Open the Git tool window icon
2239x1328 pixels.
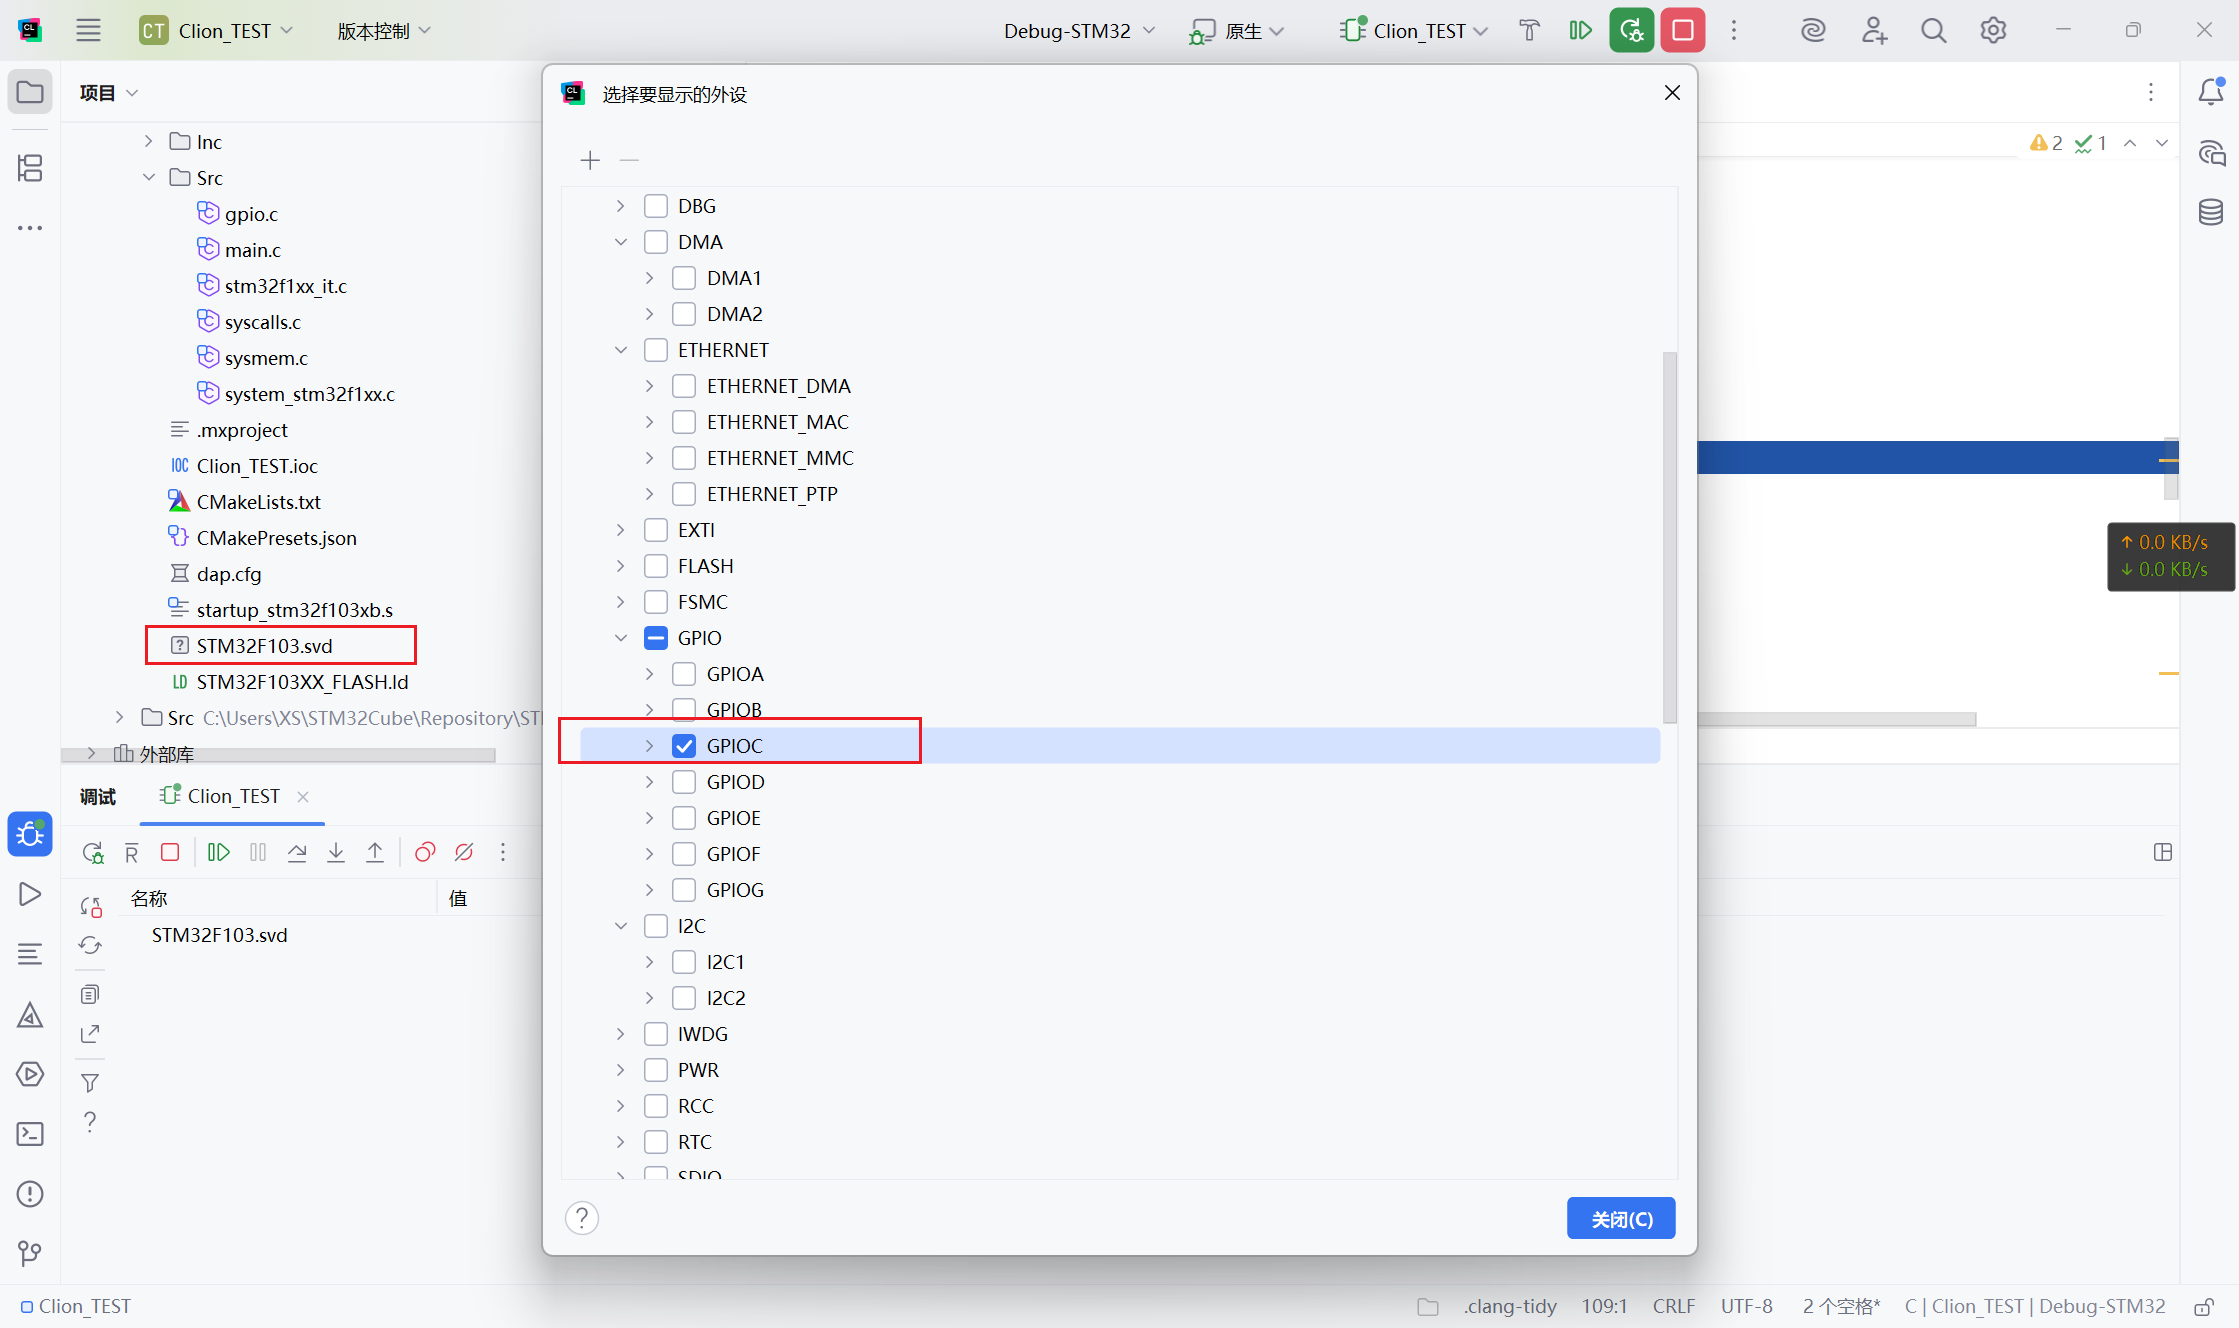[x=30, y=1253]
